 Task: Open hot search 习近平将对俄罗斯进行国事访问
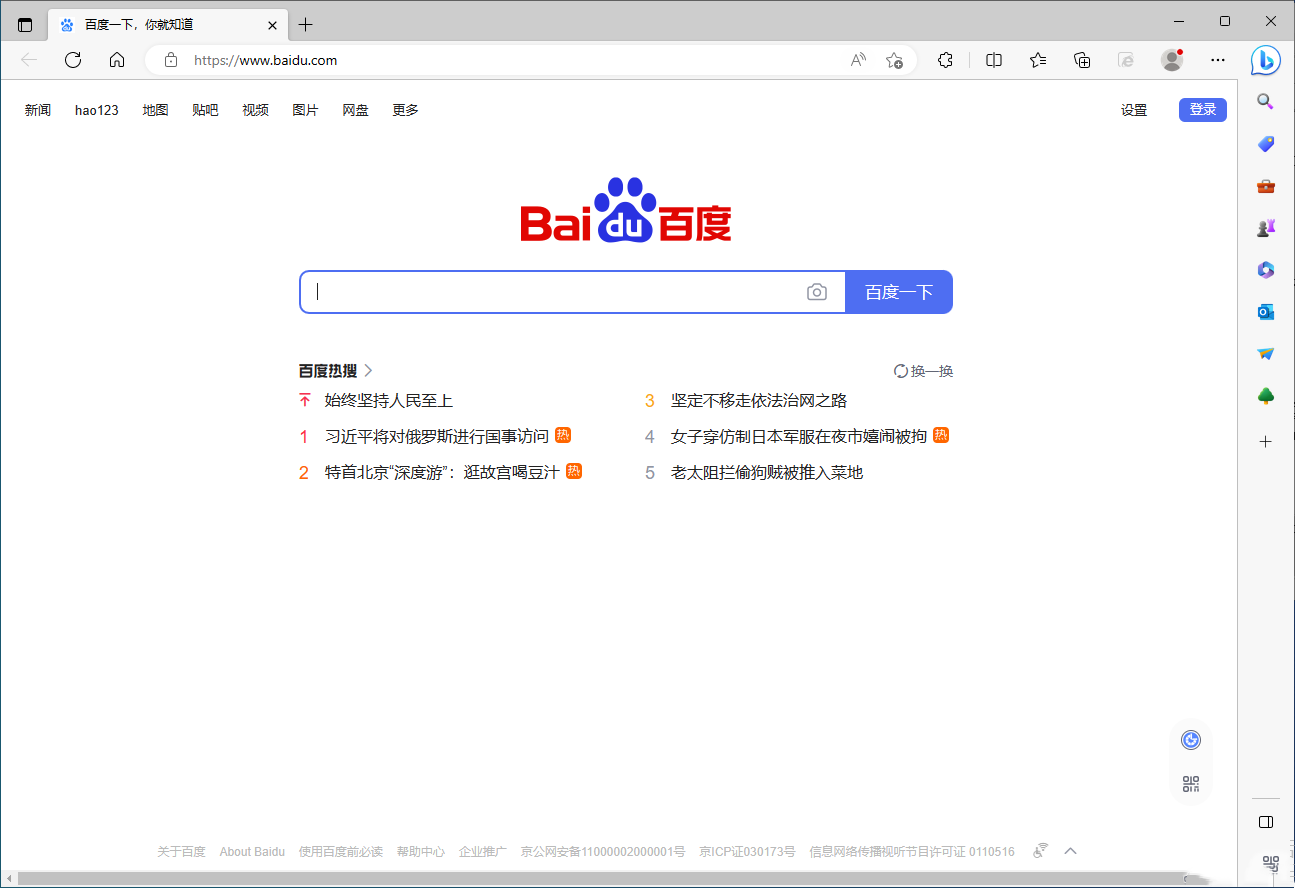coord(437,436)
